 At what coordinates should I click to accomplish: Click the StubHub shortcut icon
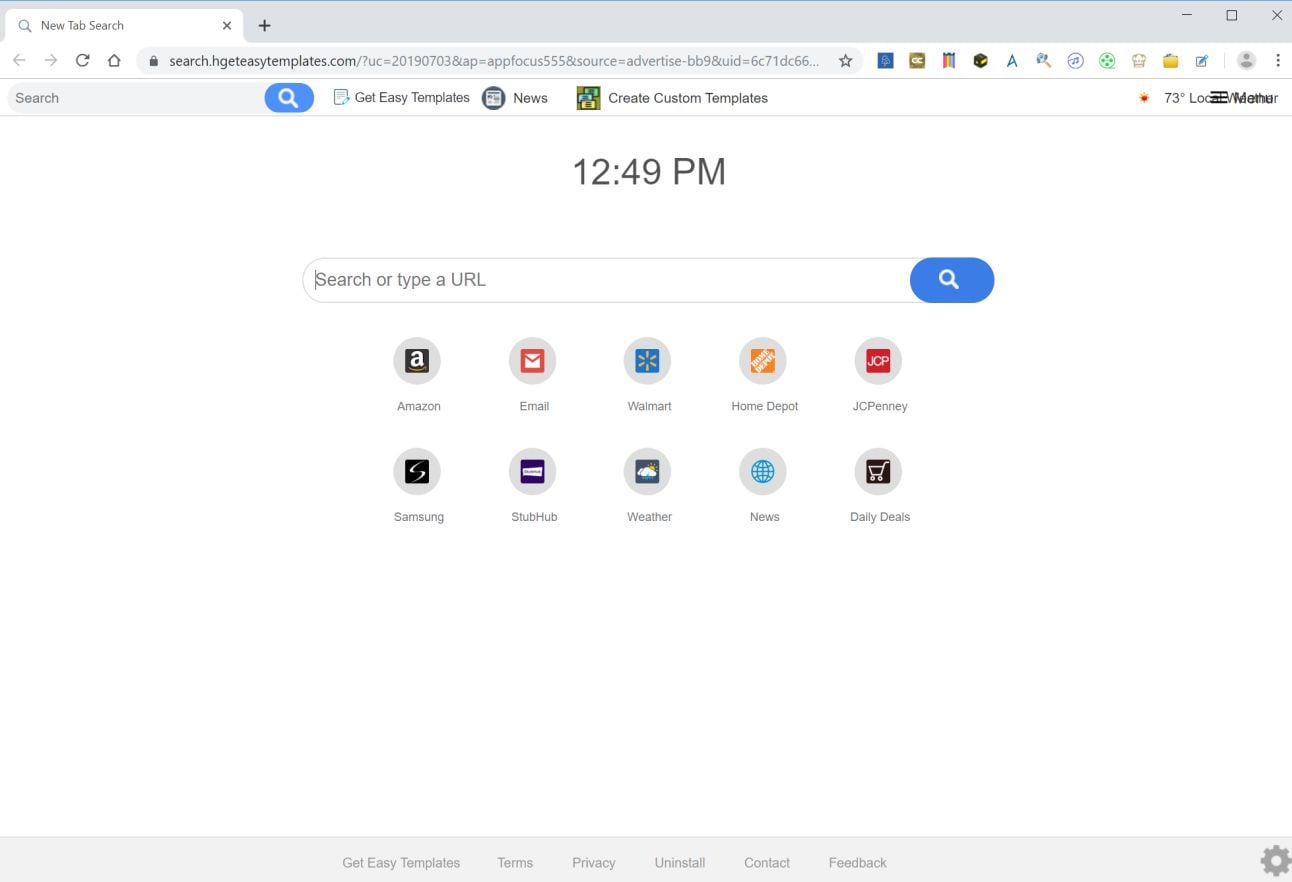pos(533,471)
